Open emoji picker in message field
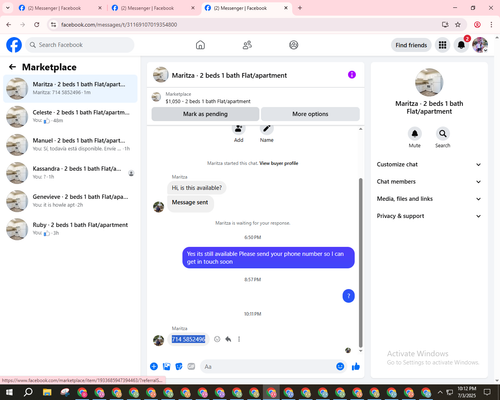Screen dimensions: 500x400 pyautogui.click(x=340, y=367)
